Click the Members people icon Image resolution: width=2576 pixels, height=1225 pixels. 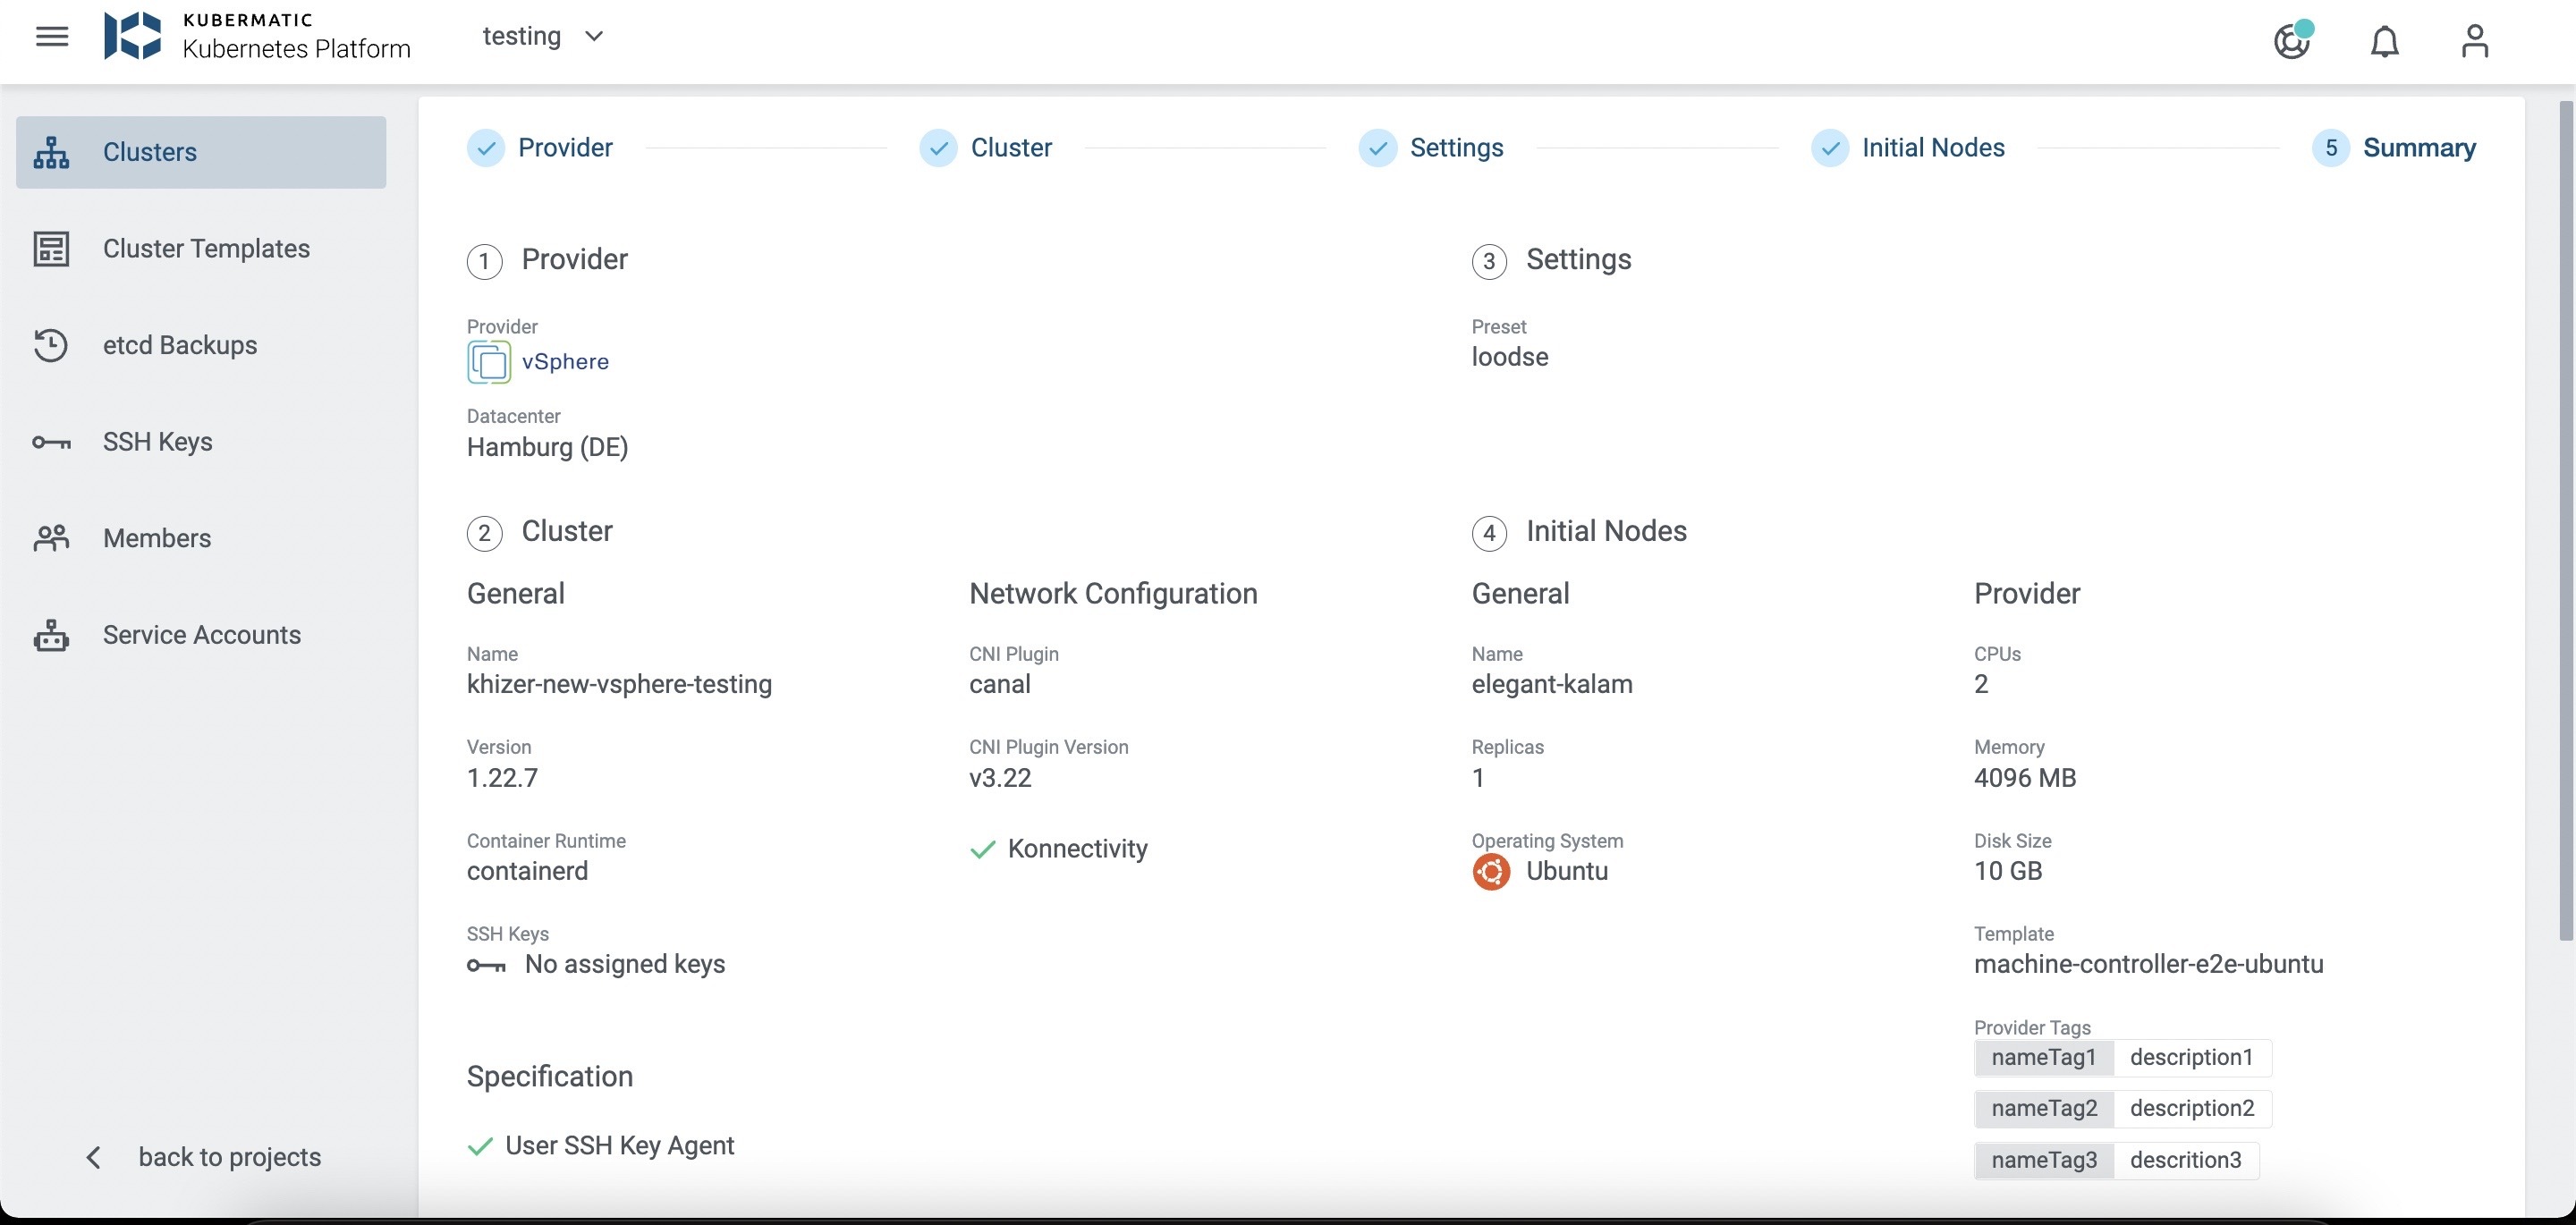51,537
